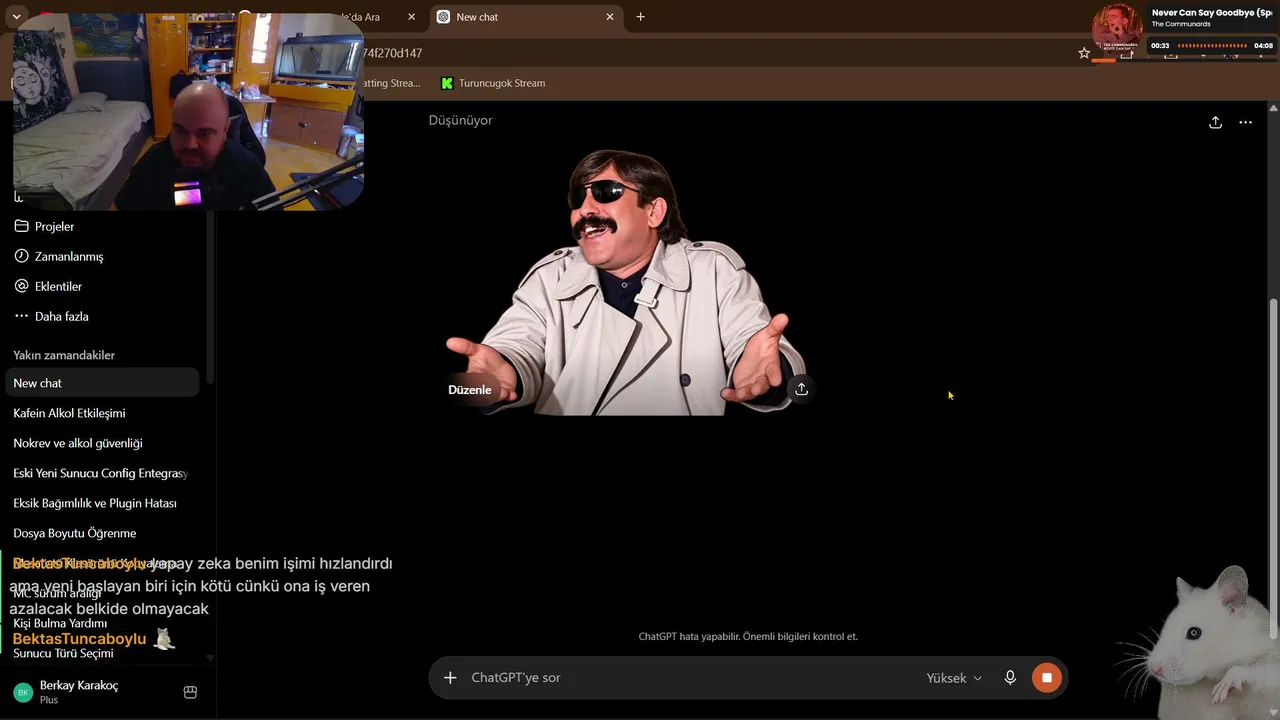The height and width of the screenshot is (720, 1280).
Task: Close the "'da Ara" browser tab
Action: coord(411,17)
